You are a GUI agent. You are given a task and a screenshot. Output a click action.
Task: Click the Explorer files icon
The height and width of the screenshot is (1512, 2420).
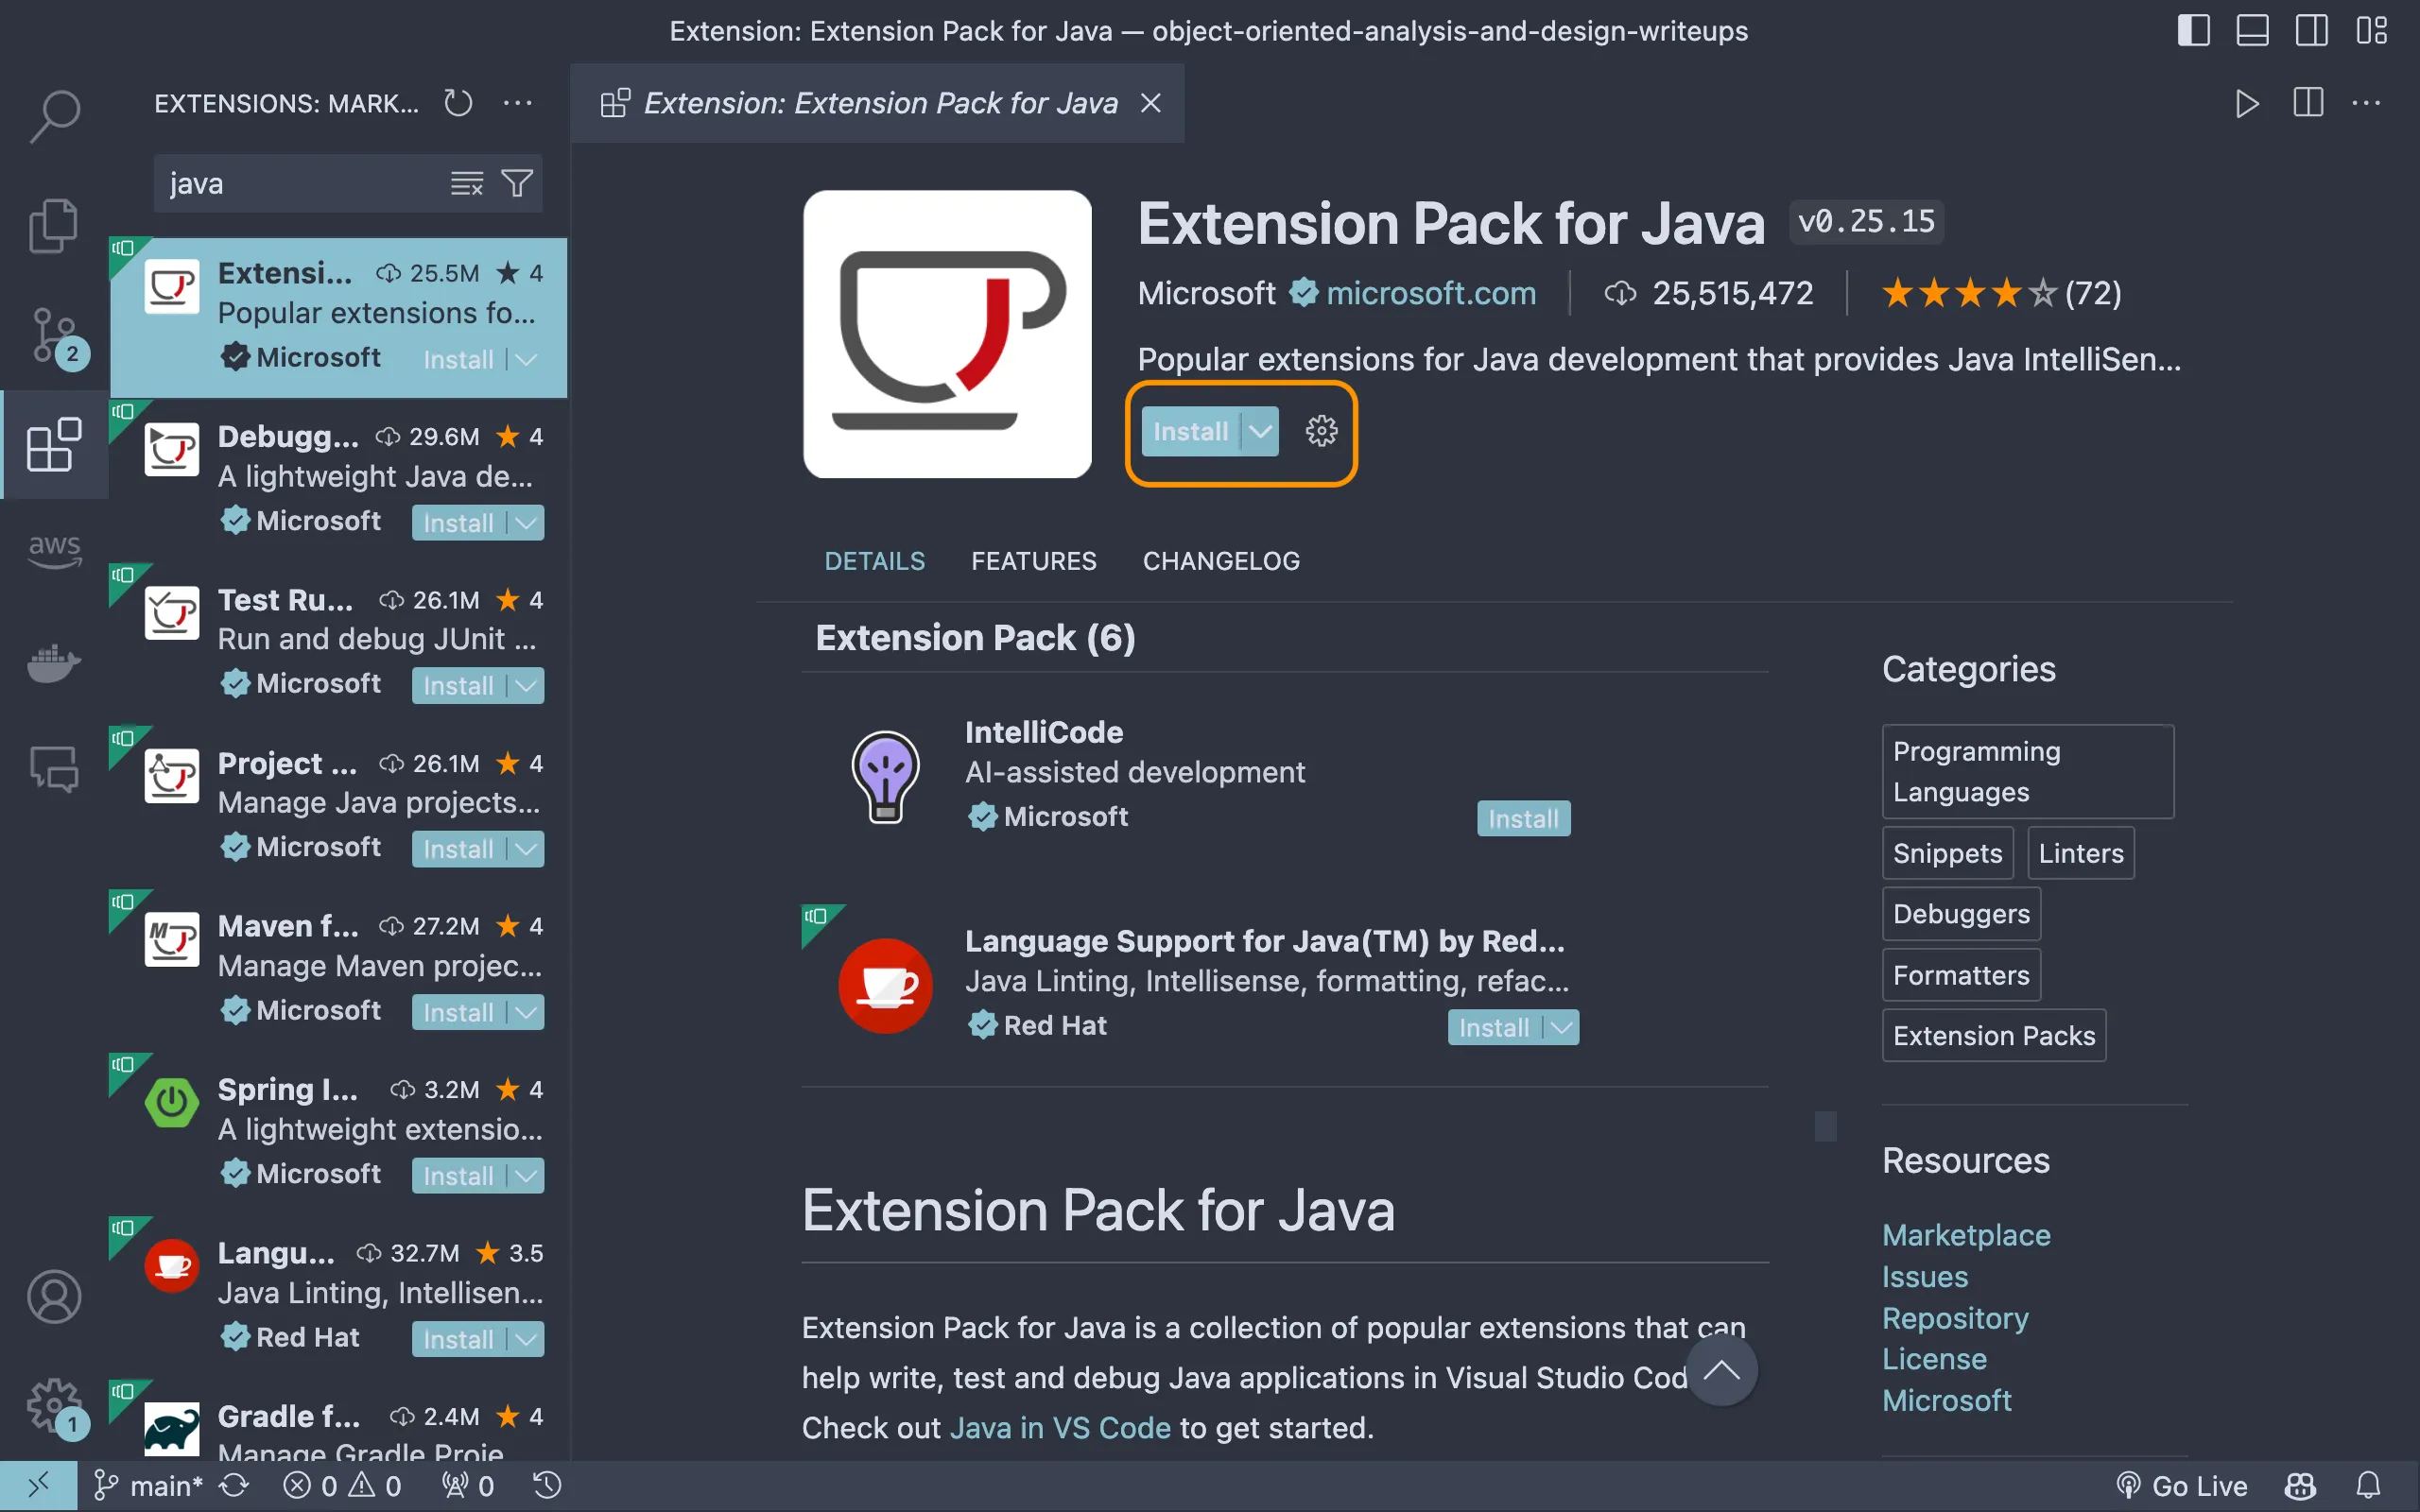click(54, 225)
